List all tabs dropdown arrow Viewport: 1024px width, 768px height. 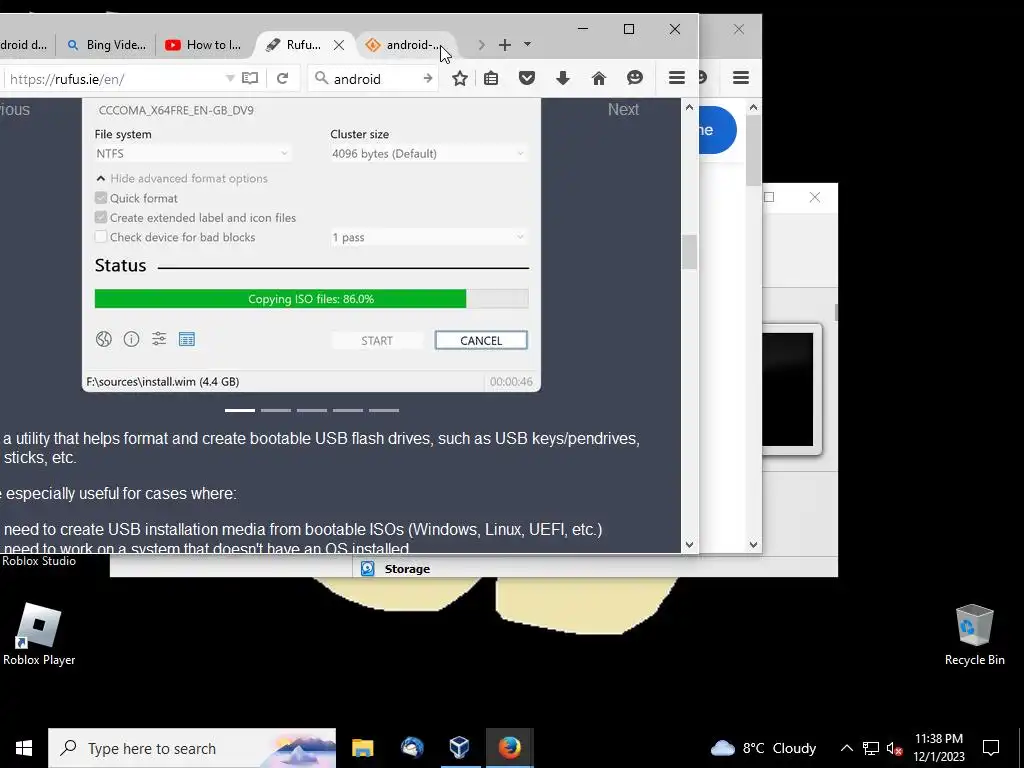[x=527, y=44]
